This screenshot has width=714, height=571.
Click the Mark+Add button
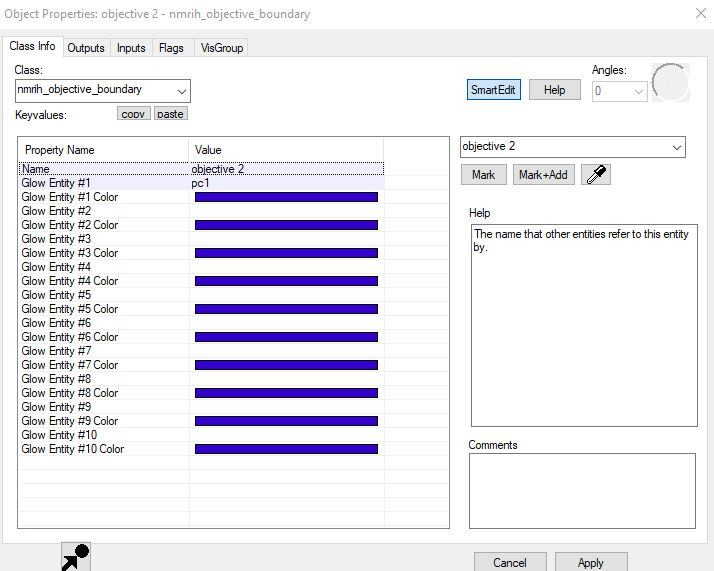(544, 175)
